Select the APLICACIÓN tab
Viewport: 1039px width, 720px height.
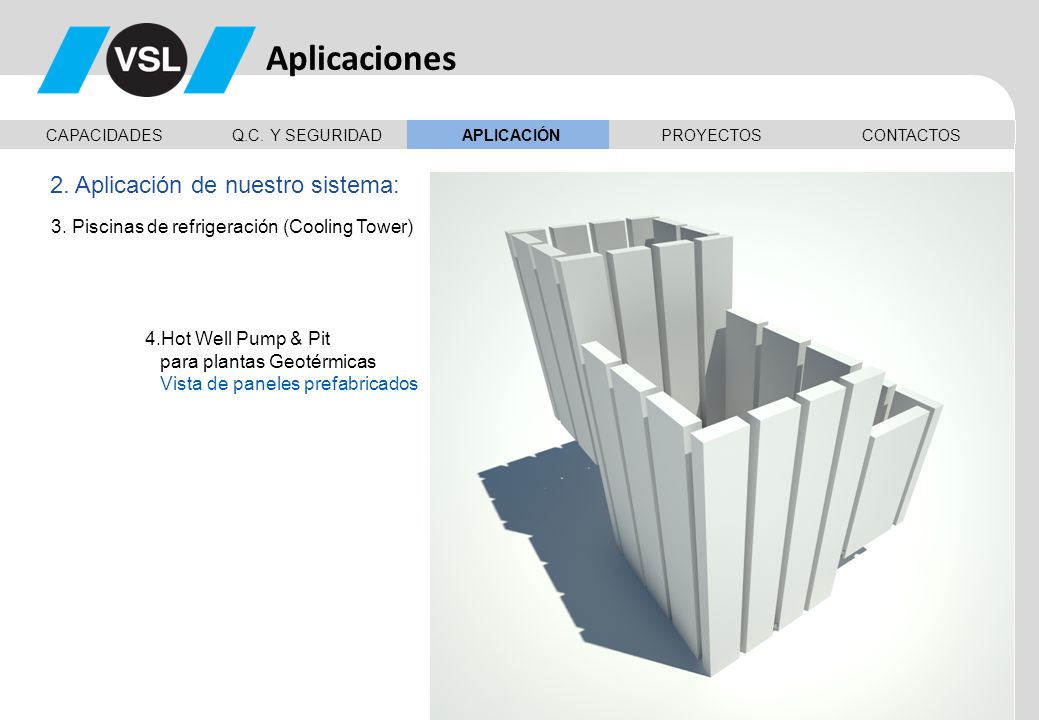coord(508,135)
